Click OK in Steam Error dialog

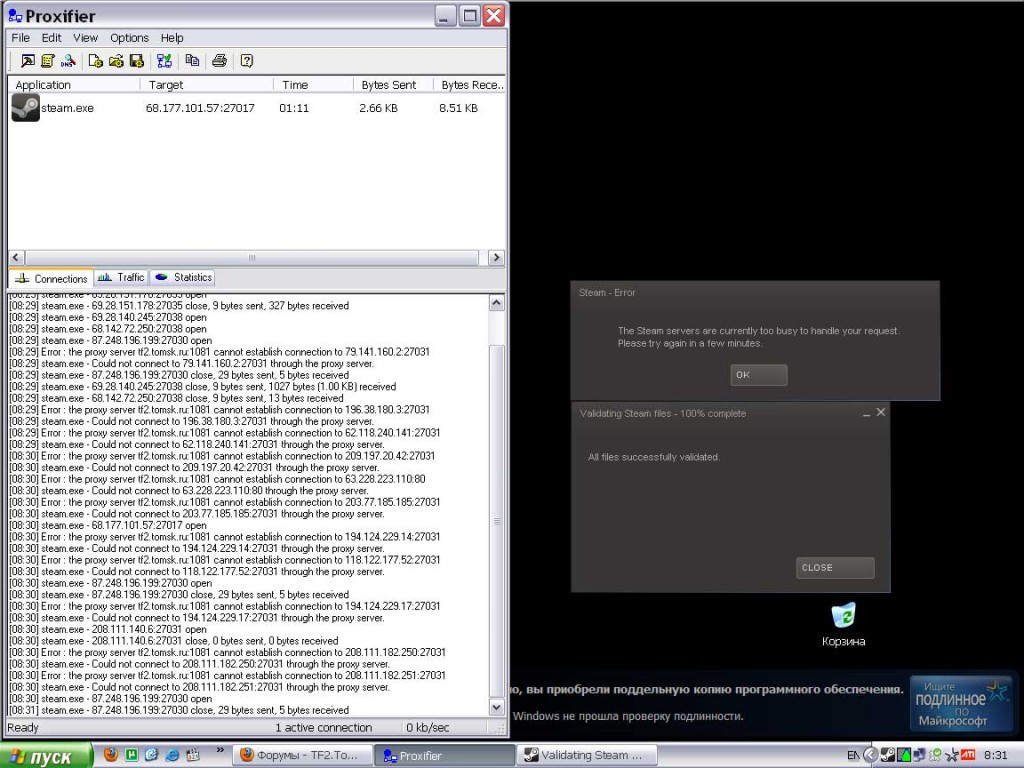pos(759,375)
